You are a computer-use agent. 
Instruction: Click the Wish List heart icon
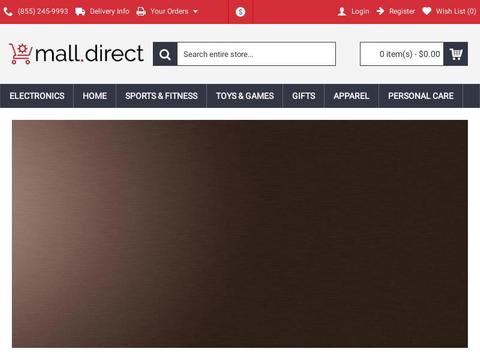[427, 11]
